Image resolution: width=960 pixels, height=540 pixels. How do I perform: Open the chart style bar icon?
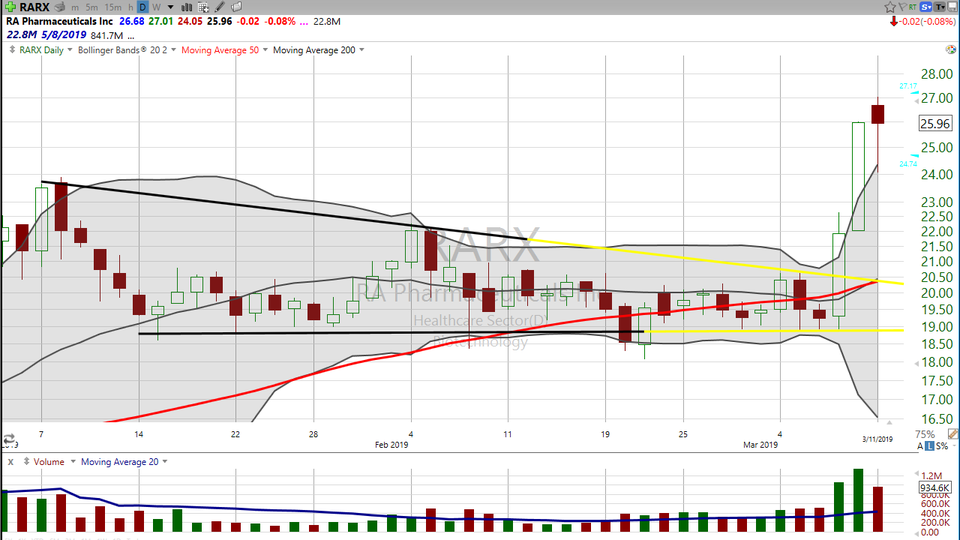point(187,7)
